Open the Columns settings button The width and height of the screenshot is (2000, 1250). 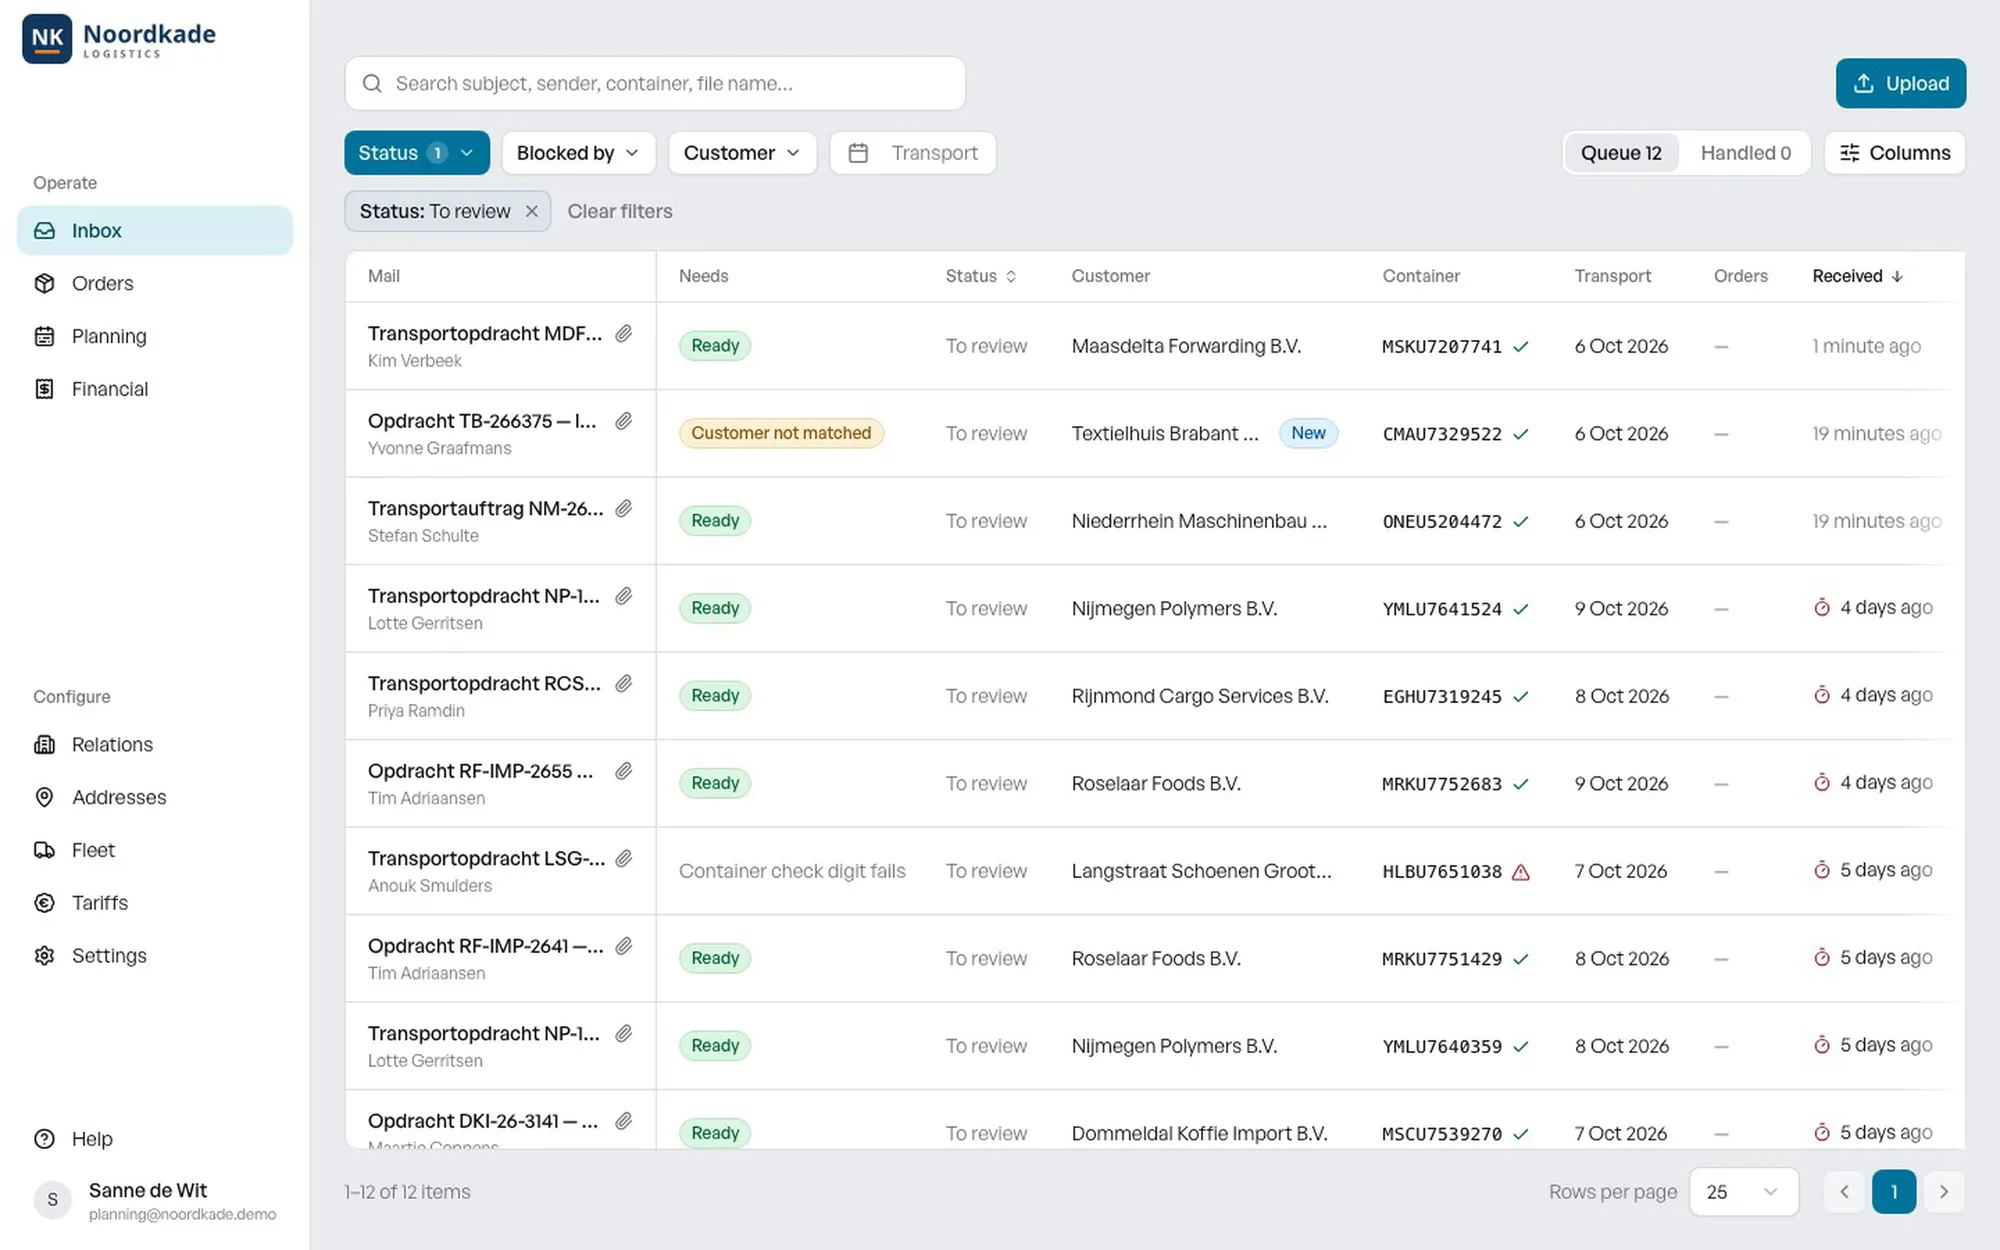pyautogui.click(x=1894, y=153)
